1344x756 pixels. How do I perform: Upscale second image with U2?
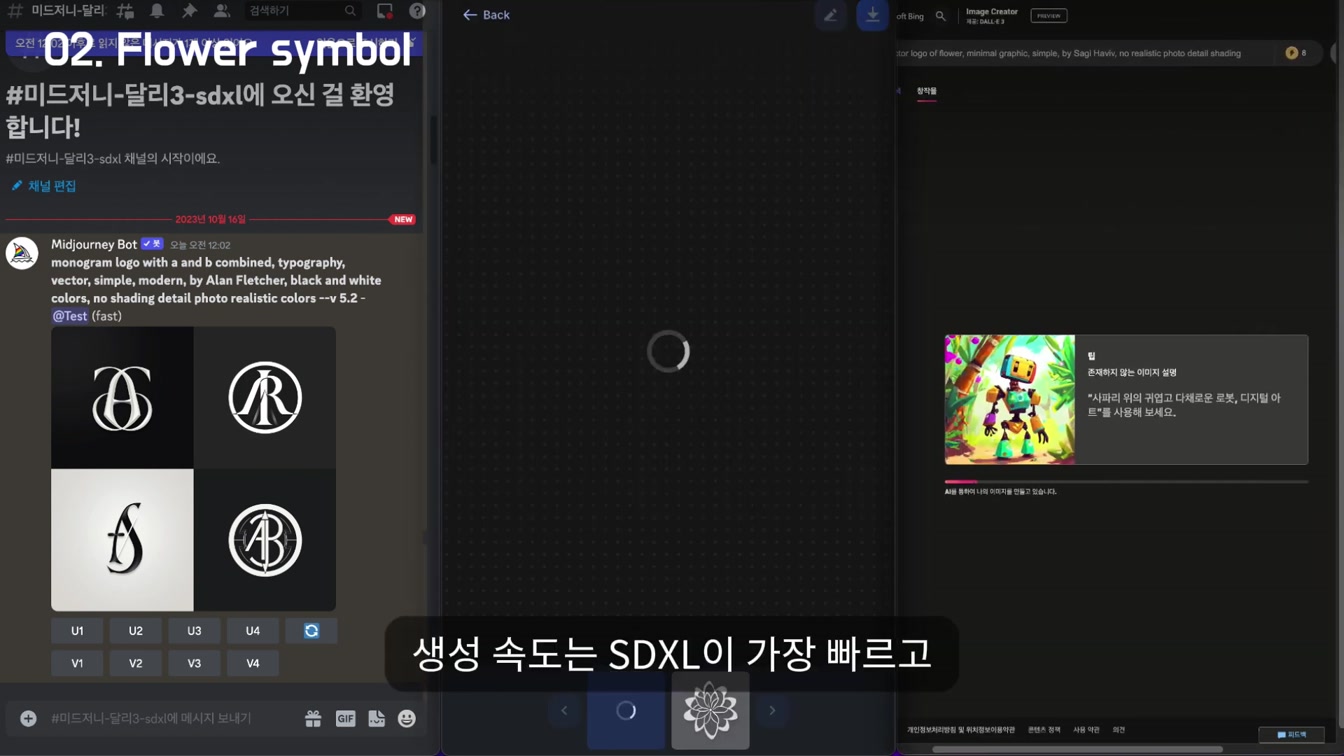click(135, 631)
